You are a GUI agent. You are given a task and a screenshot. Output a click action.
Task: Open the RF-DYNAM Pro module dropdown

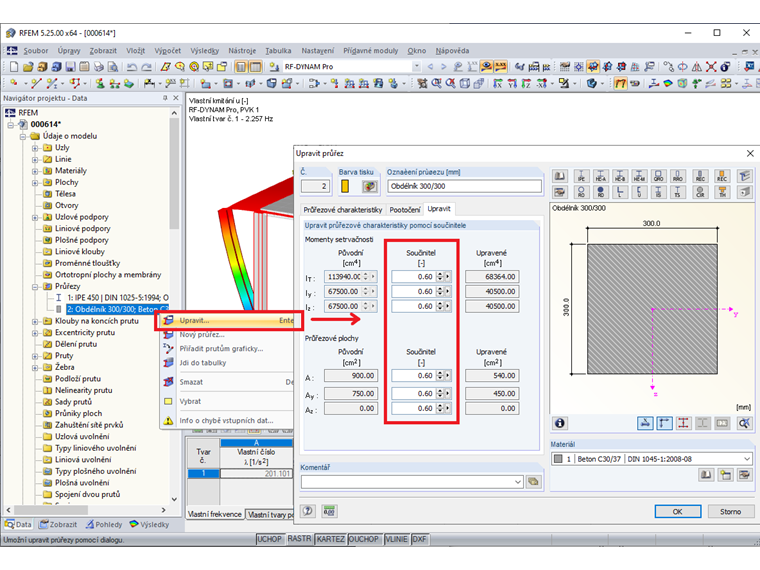[416, 67]
